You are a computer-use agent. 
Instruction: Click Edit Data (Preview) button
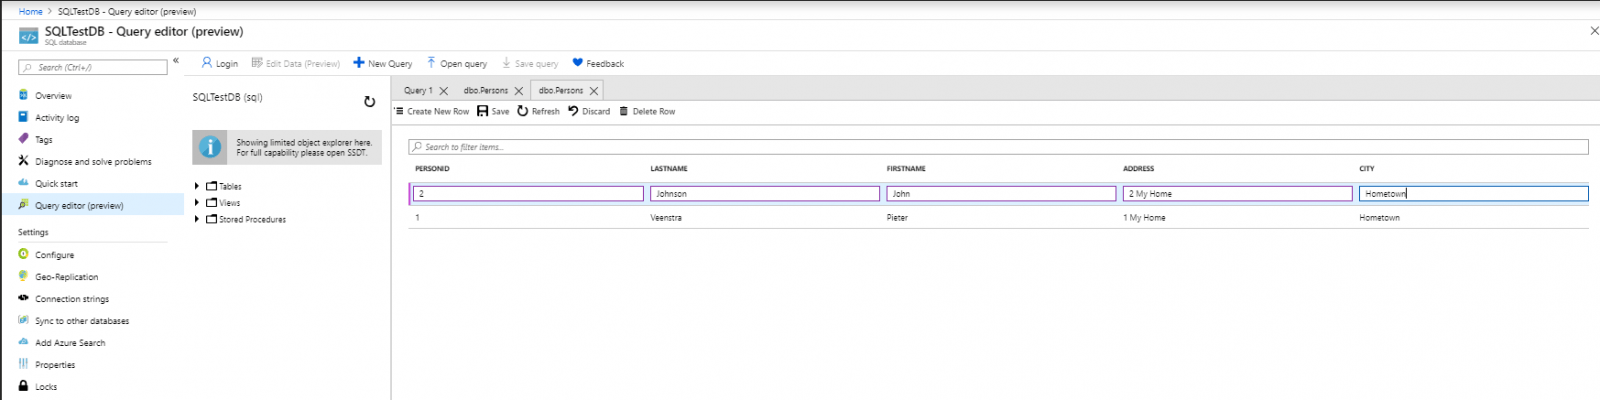296,63
